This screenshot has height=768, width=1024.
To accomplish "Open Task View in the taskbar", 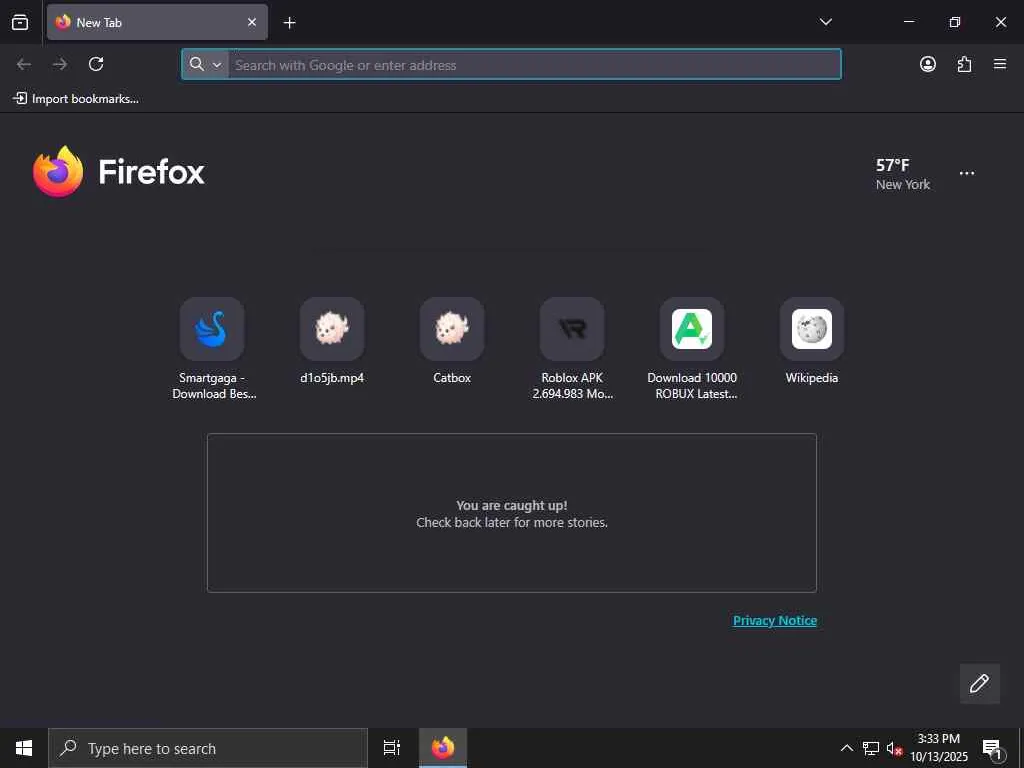I will pyautogui.click(x=392, y=748).
